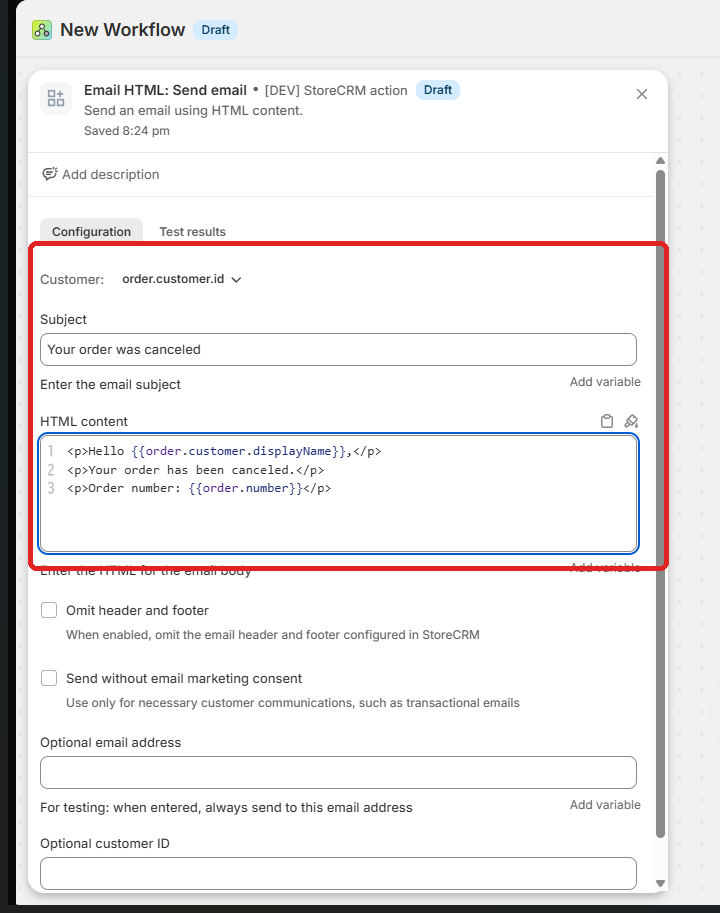Click the scroll up arrow of the panel
This screenshot has height=913, width=720.
[x=660, y=161]
